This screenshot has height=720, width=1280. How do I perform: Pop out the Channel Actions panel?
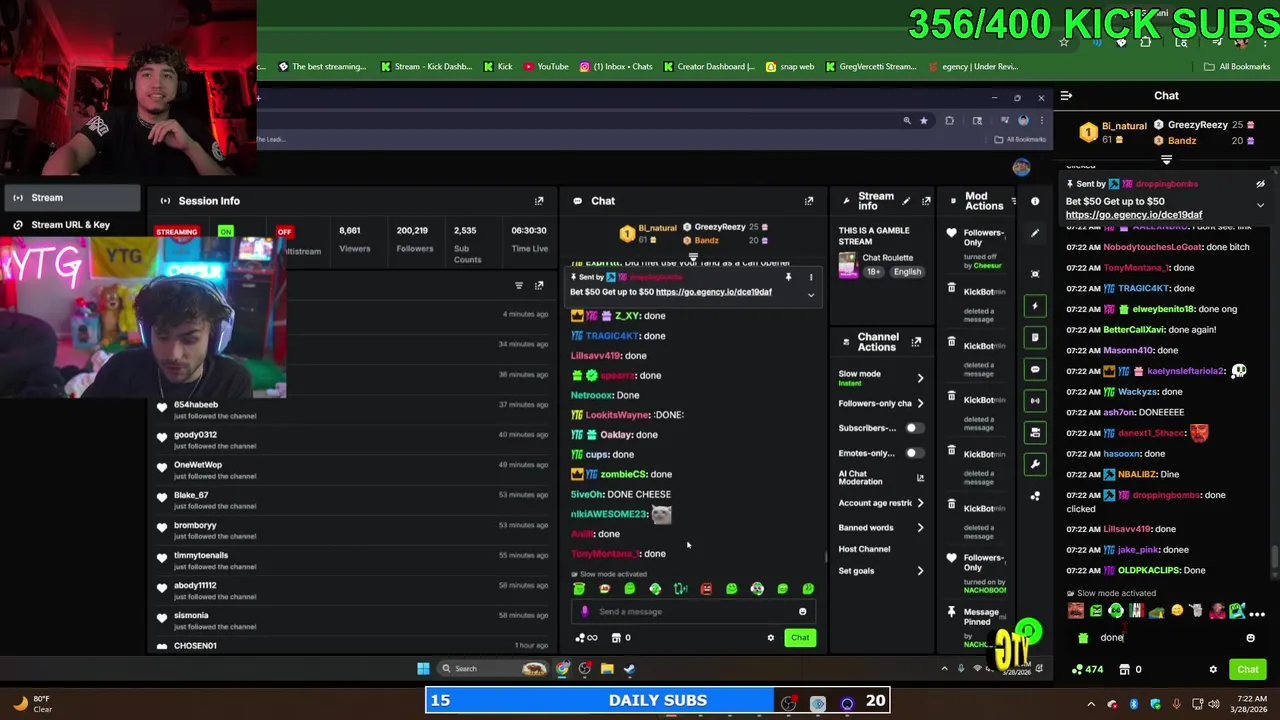(x=916, y=342)
